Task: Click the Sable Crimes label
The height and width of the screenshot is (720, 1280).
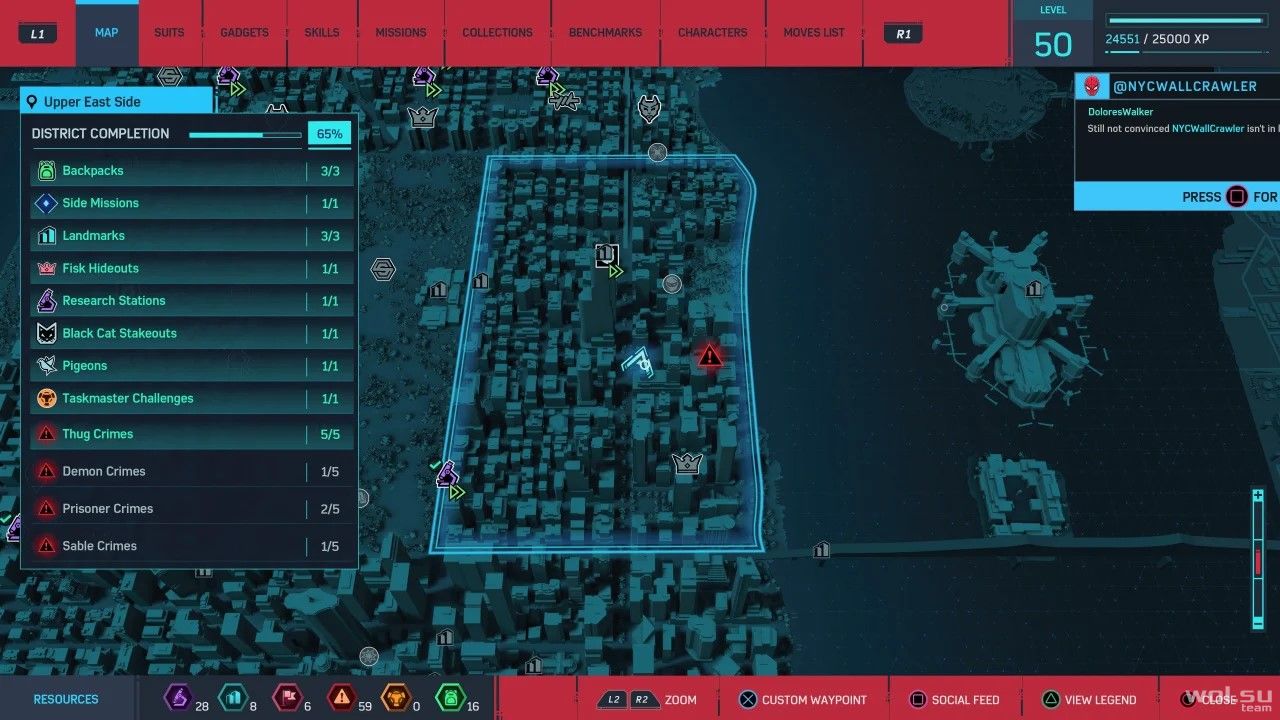Action: click(x=100, y=546)
